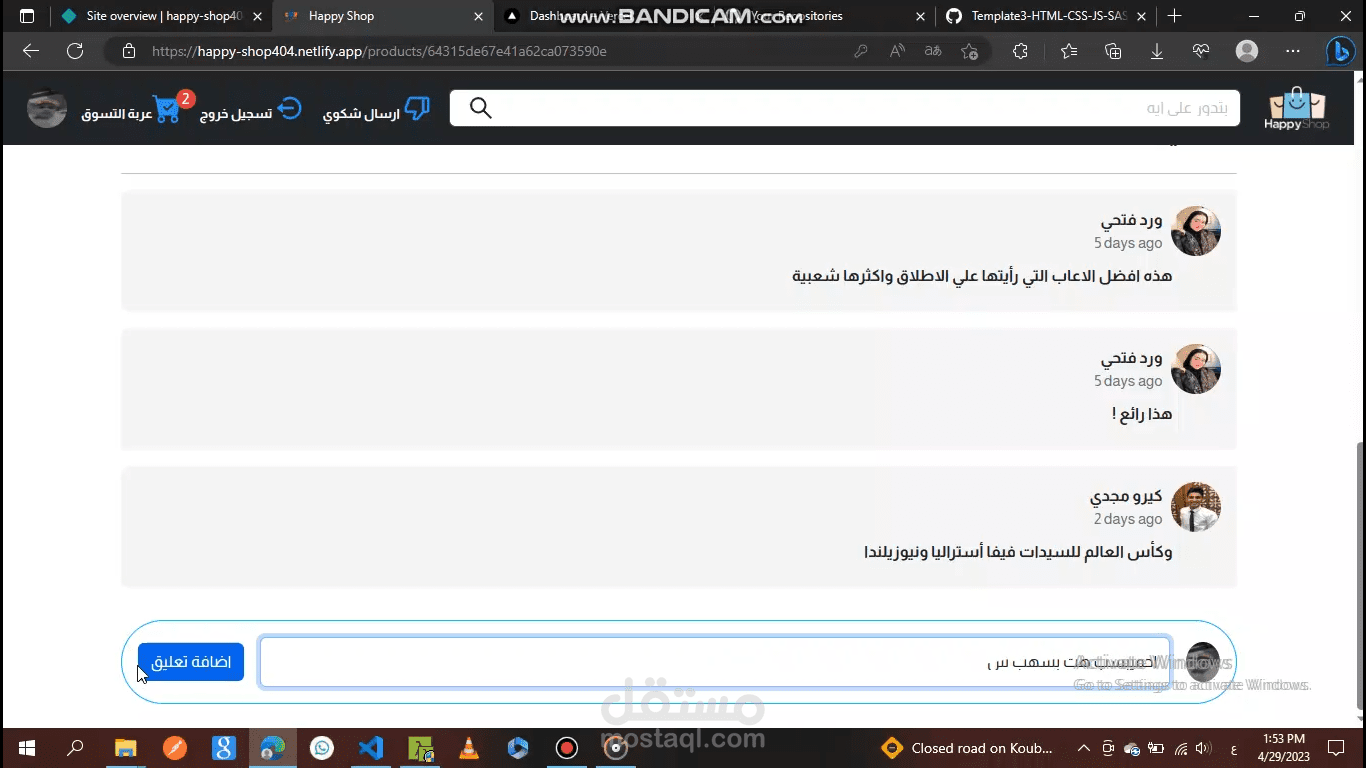Click the عربة التسوق link

pos(117,114)
